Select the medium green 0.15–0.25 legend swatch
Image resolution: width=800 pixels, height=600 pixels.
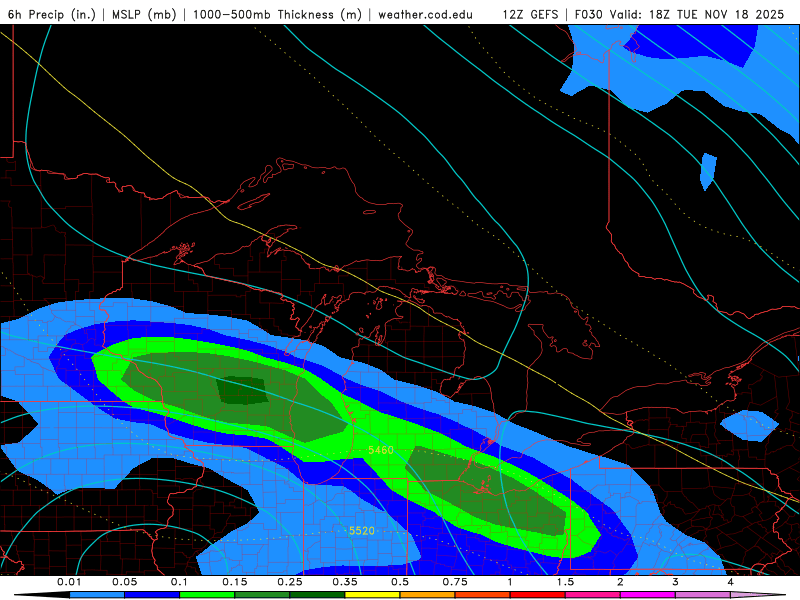262,595
